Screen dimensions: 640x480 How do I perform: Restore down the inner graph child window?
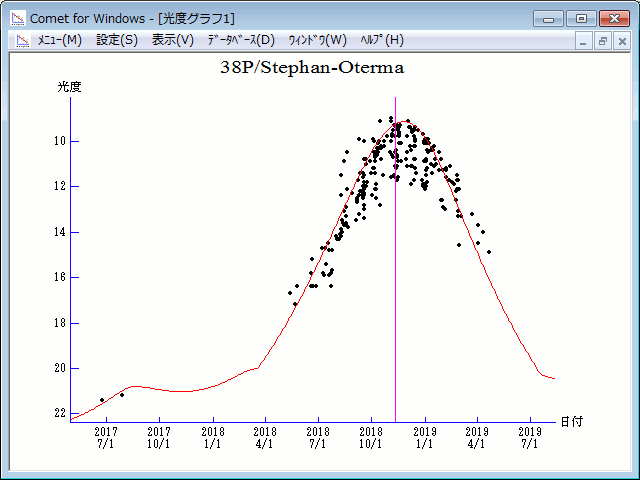[x=603, y=41]
